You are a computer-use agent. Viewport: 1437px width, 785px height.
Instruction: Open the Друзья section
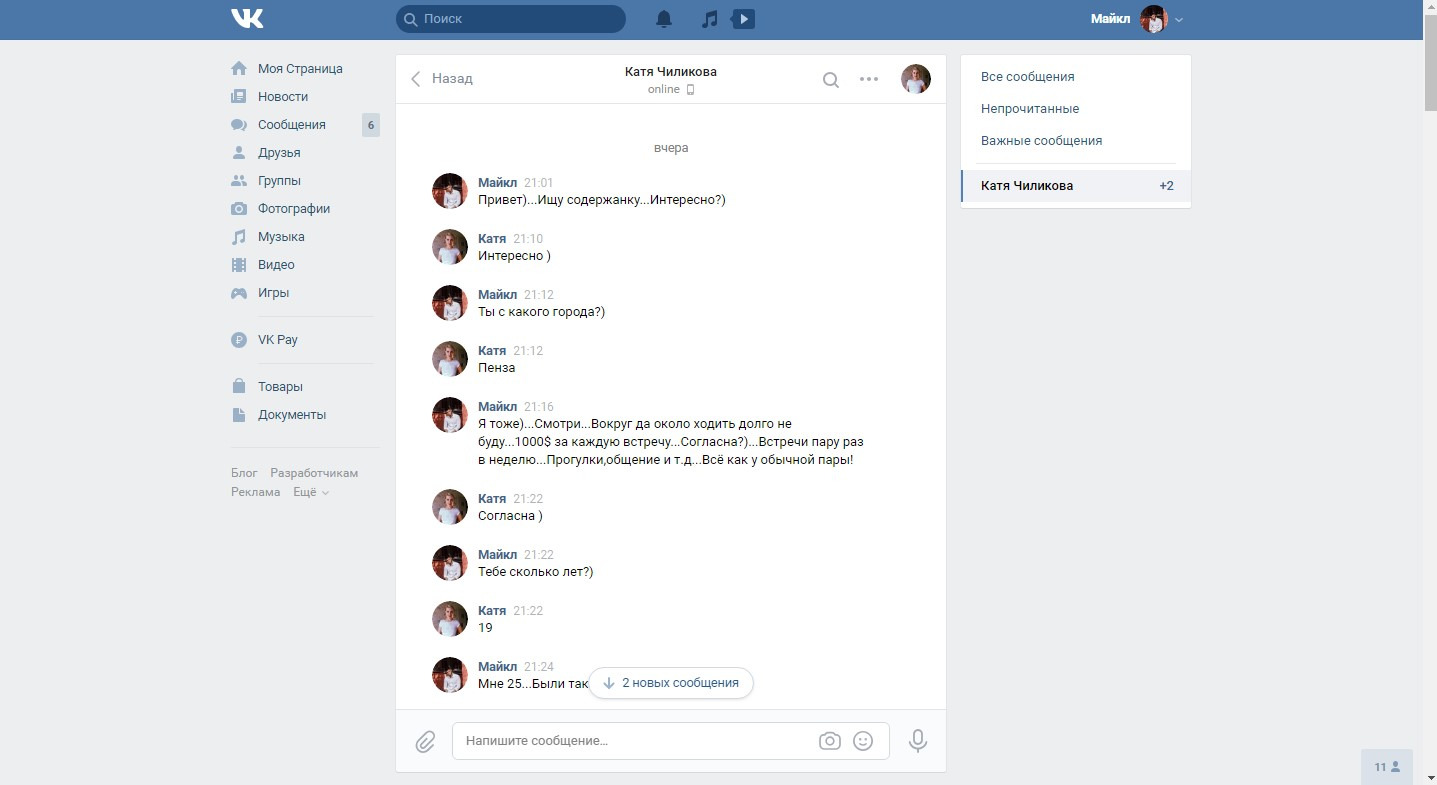tap(279, 153)
